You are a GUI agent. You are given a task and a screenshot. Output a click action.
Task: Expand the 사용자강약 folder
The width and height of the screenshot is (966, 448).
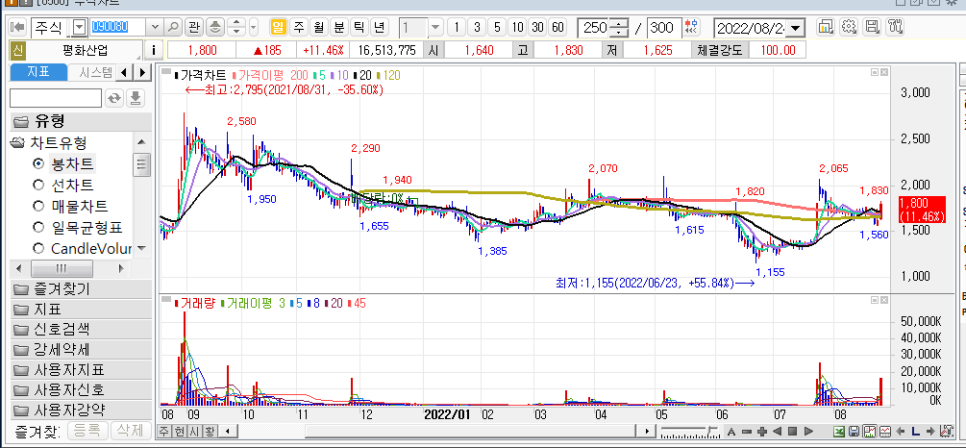81,410
